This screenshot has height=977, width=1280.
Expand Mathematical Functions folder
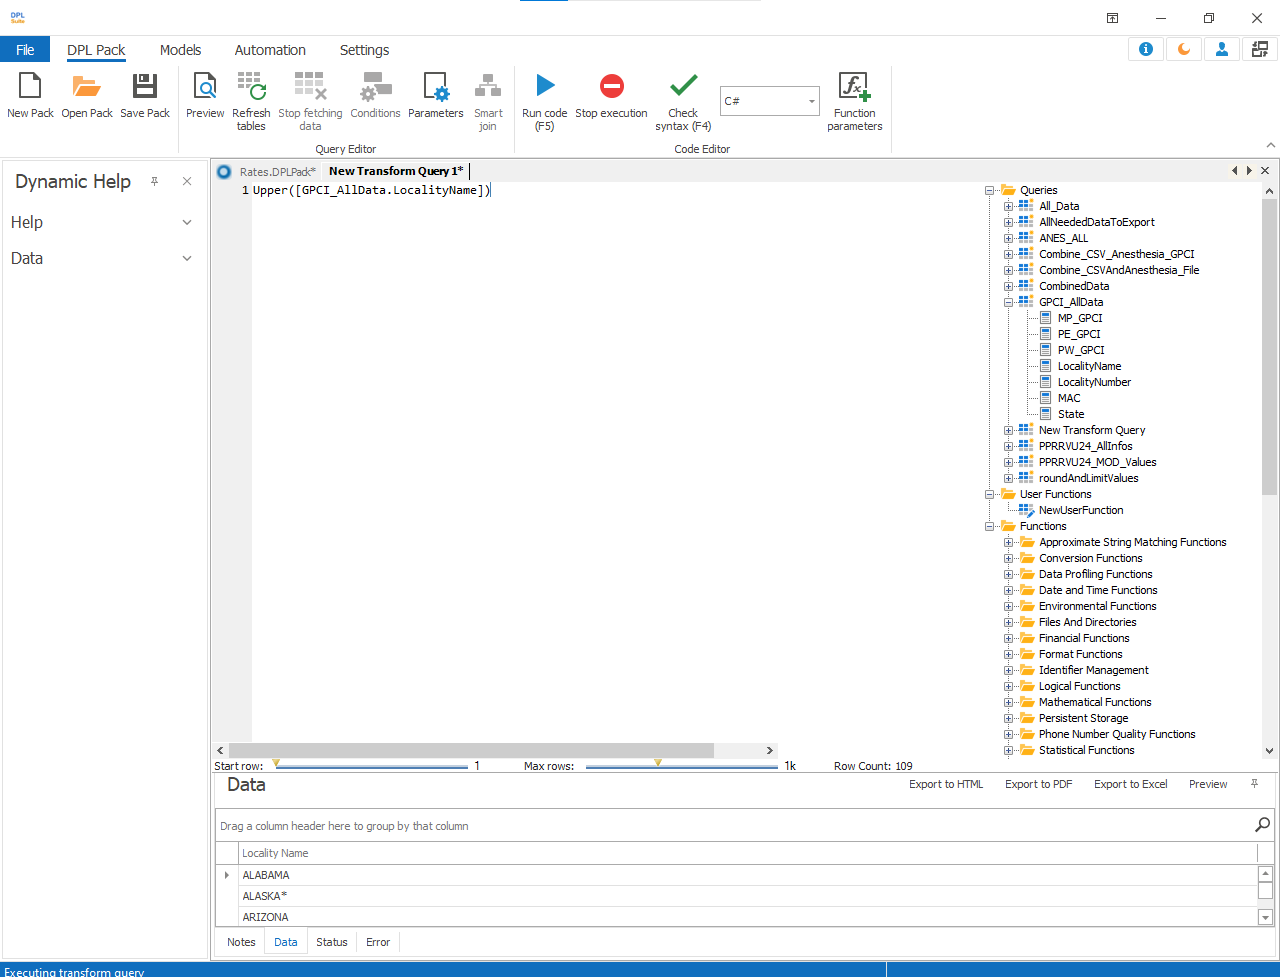[1009, 702]
